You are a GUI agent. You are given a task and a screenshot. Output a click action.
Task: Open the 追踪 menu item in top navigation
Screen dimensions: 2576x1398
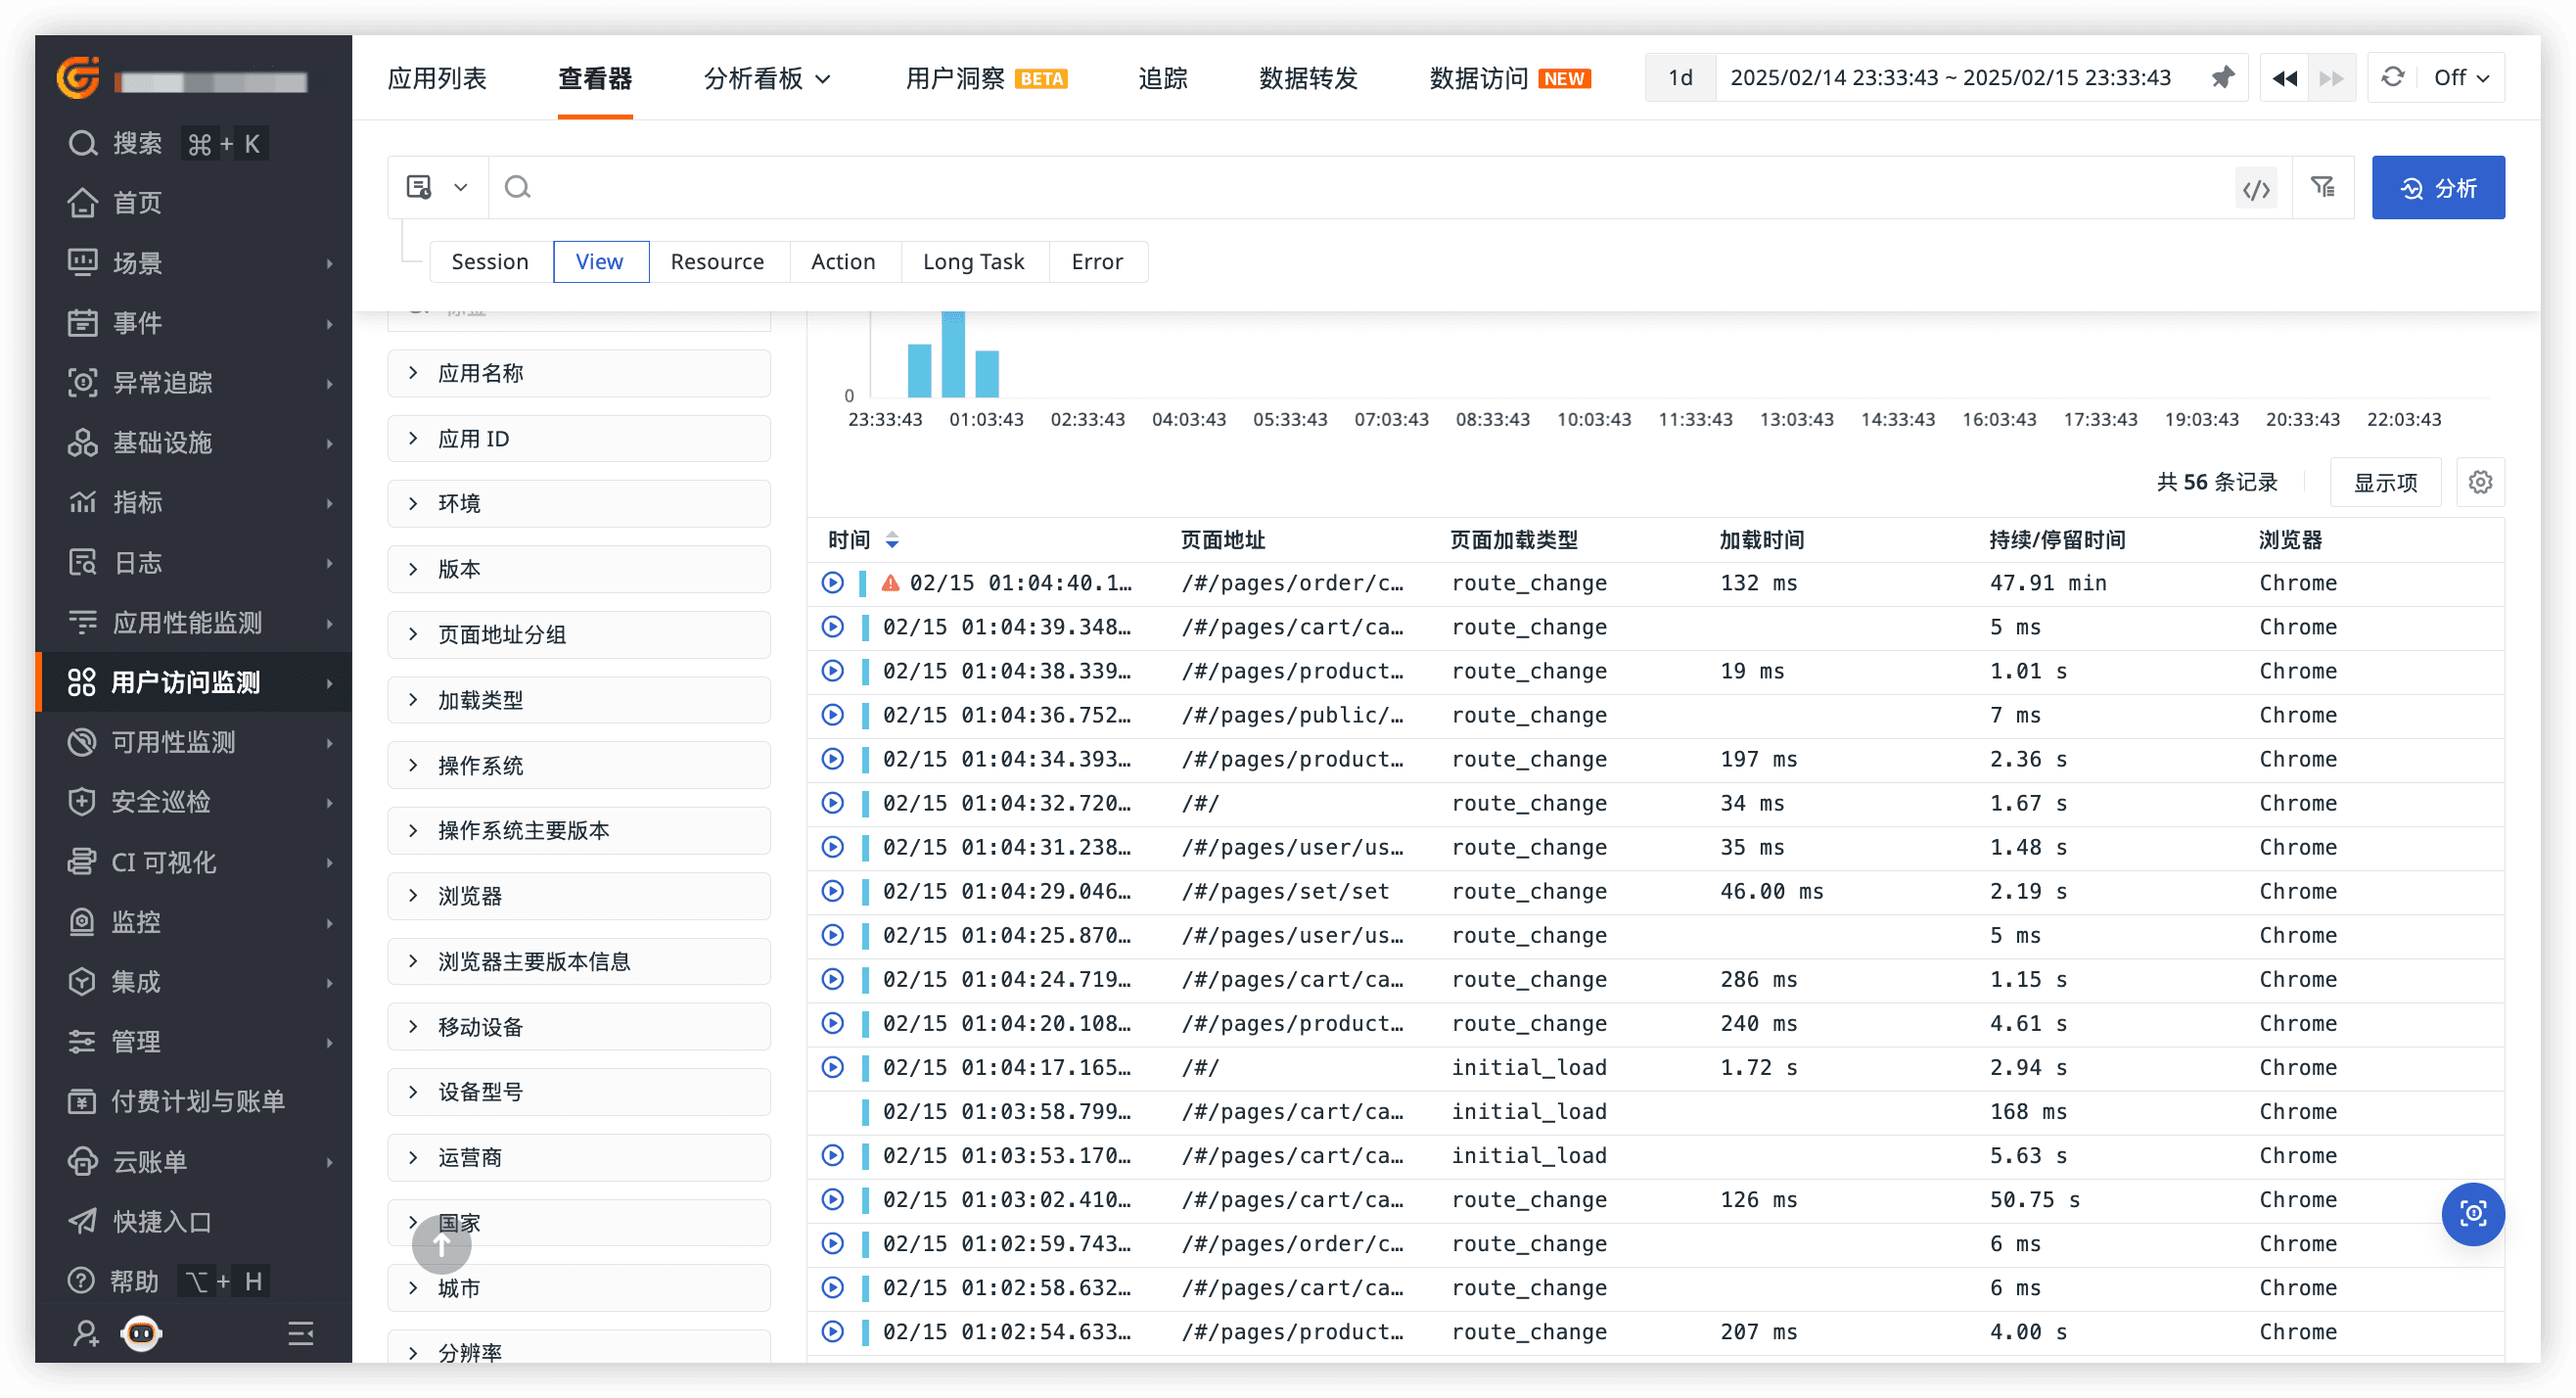(1162, 78)
